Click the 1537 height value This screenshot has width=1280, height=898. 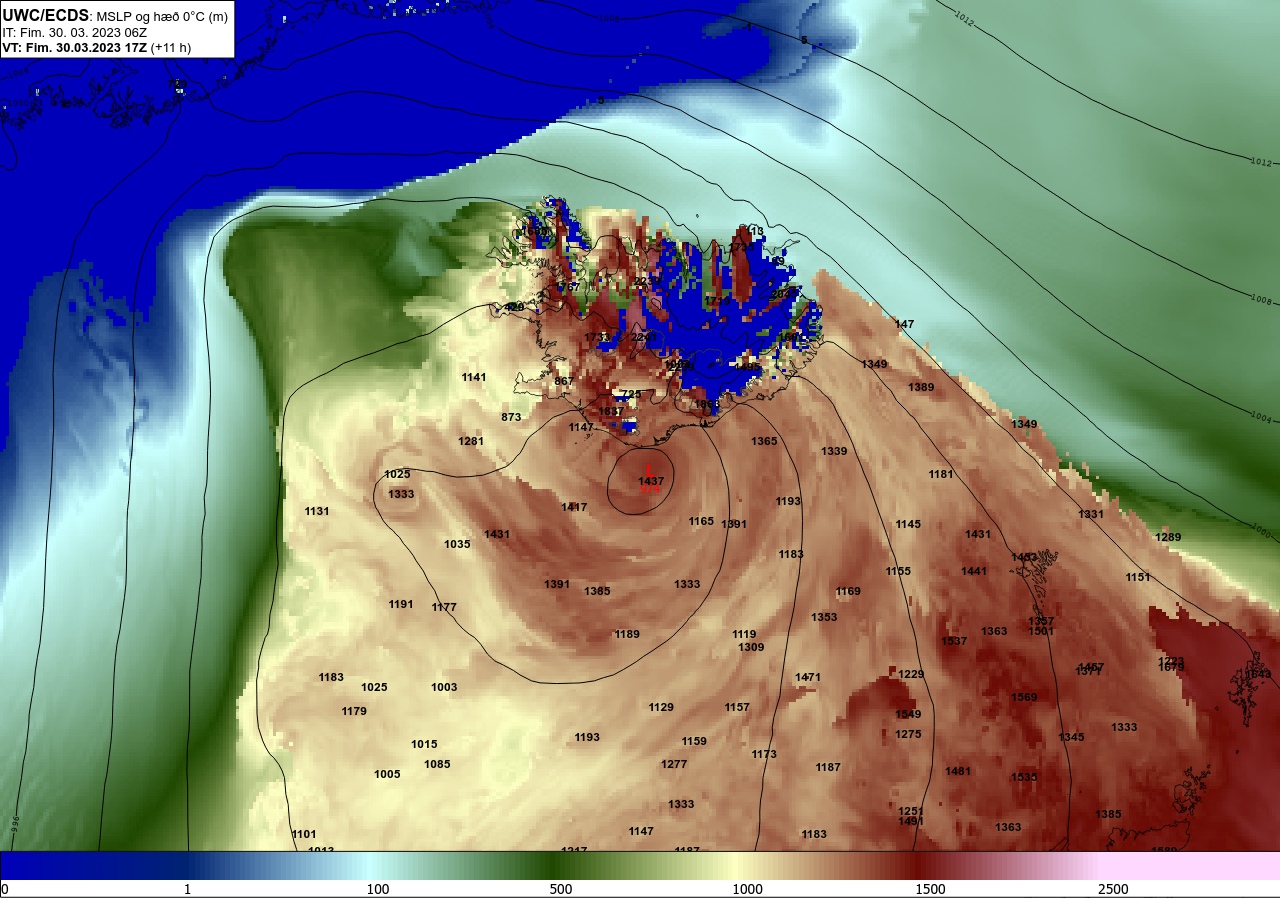pyautogui.click(x=954, y=641)
